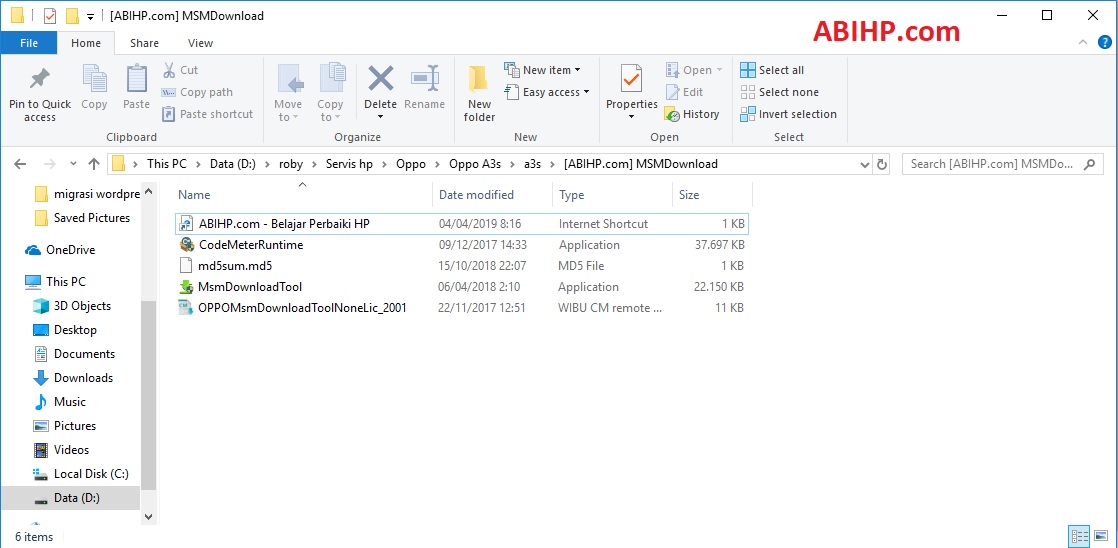Image resolution: width=1118 pixels, height=548 pixels.
Task: Click the Copy to icon
Action: click(331, 78)
